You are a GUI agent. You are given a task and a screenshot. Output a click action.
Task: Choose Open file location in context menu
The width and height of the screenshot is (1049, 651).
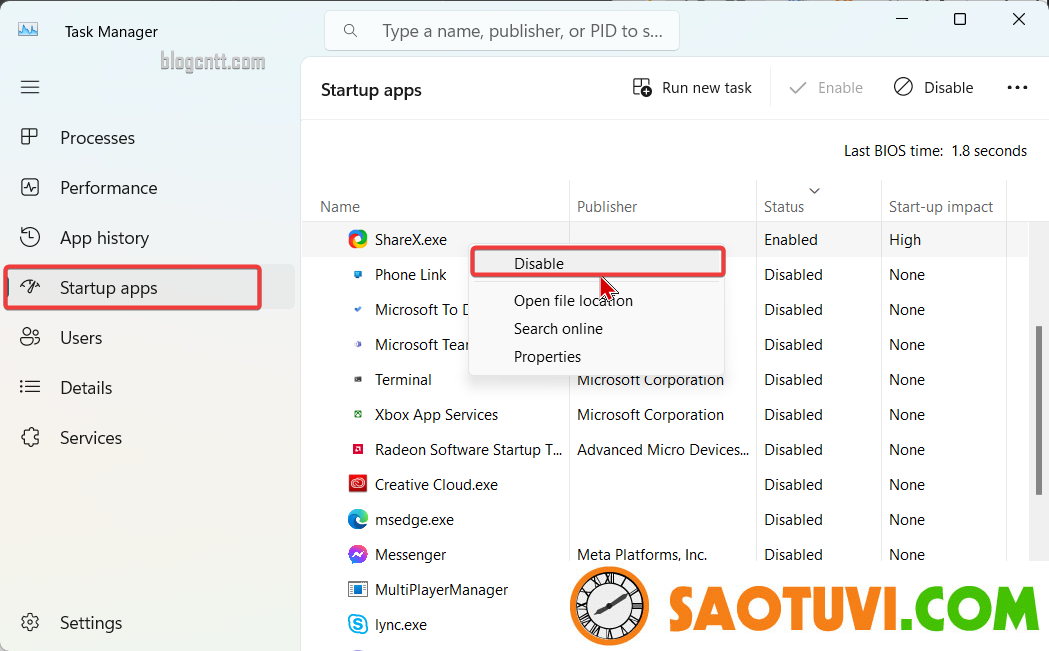573,301
